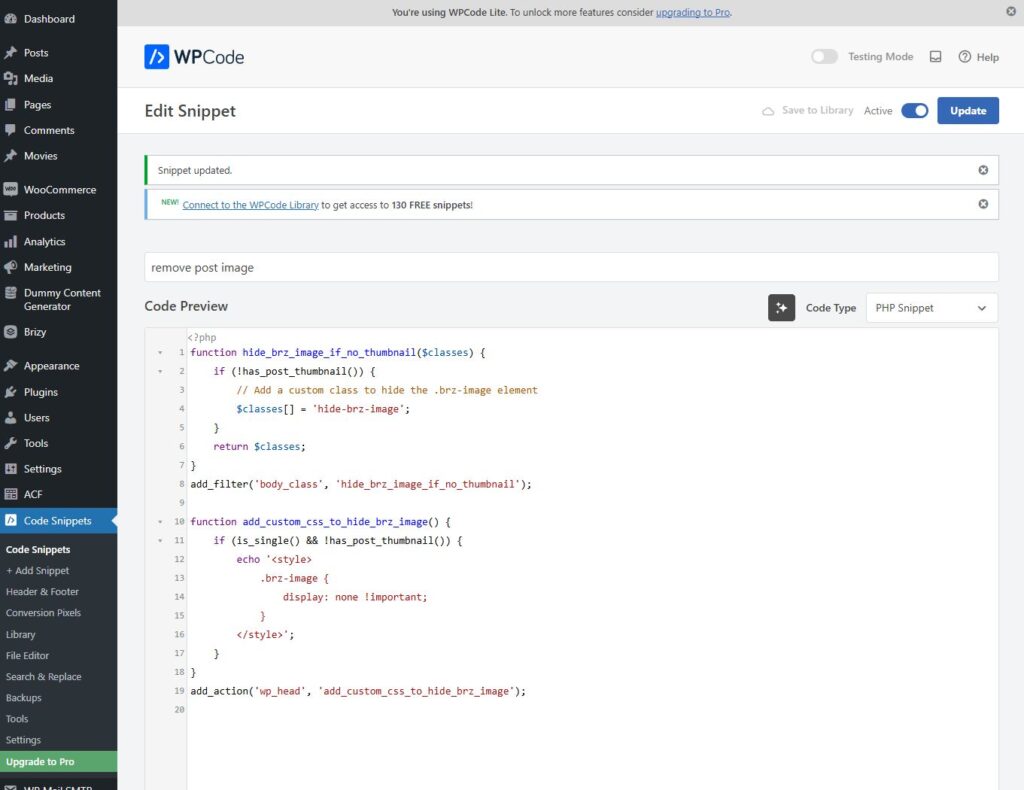Click the snippet title input field
This screenshot has width=1024, height=790.
[x=571, y=267]
